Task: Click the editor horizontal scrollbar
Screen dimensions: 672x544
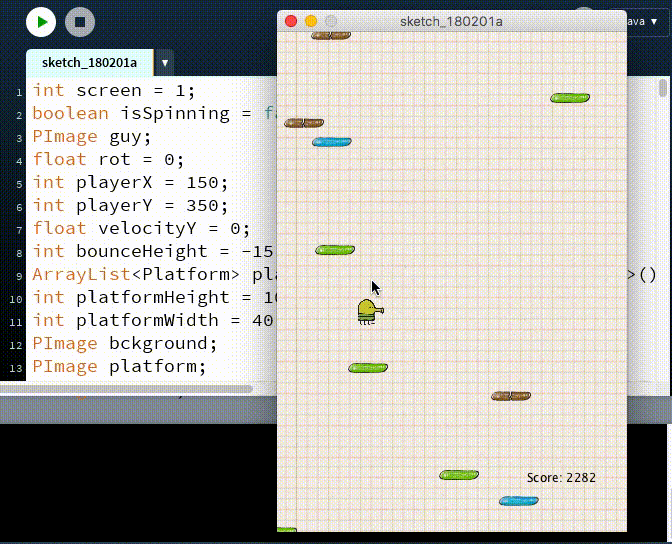Action: click(x=126, y=388)
